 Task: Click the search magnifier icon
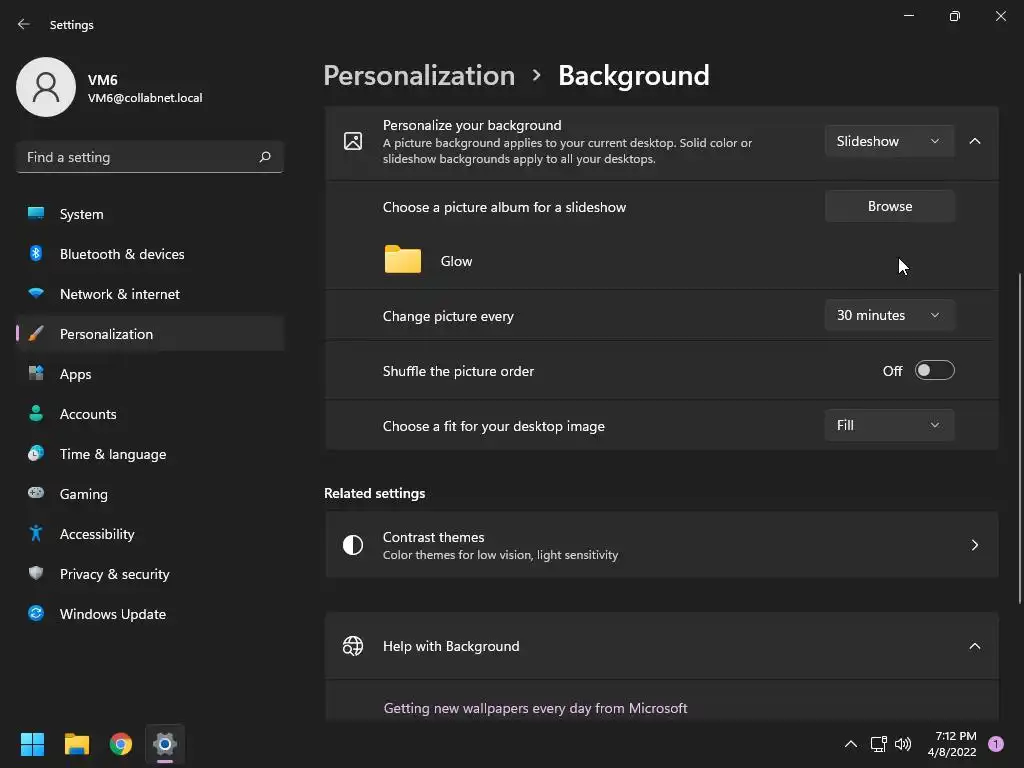265,157
